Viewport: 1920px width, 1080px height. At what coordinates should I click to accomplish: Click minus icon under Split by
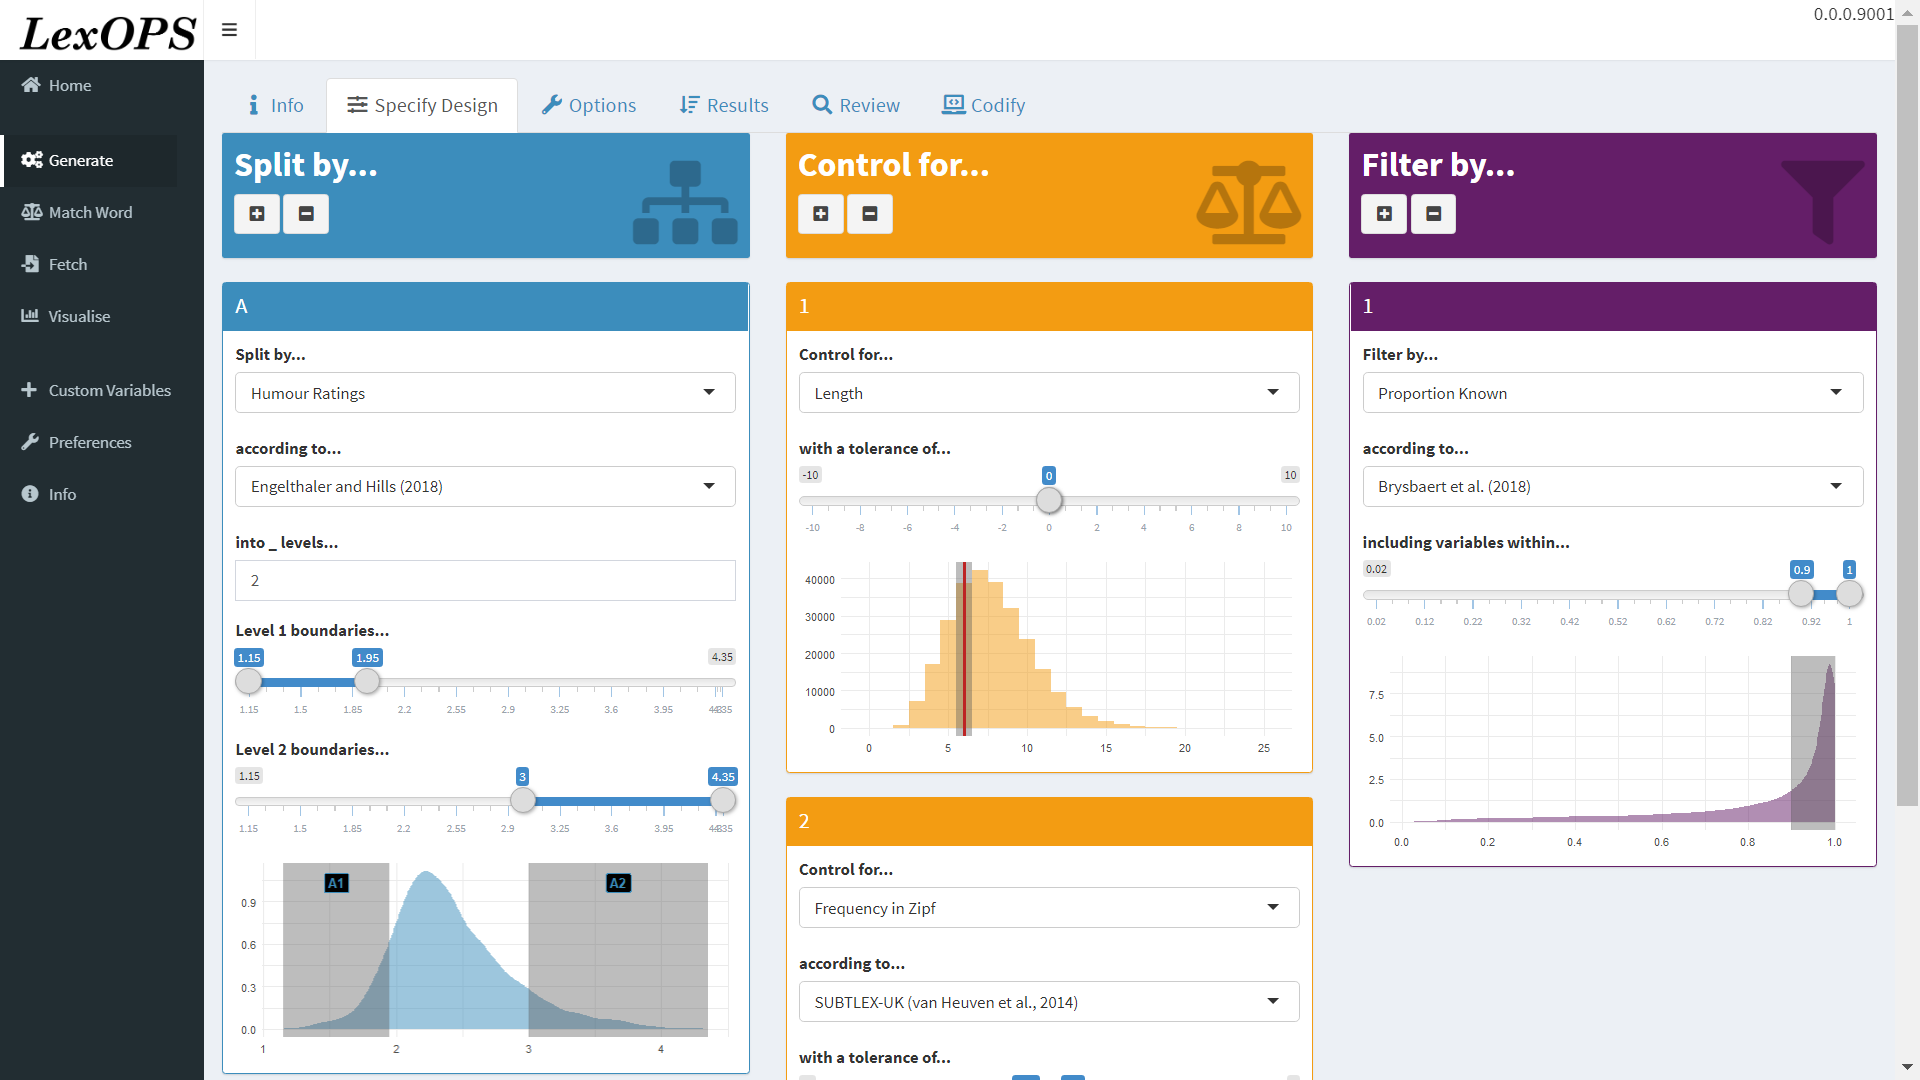(306, 214)
